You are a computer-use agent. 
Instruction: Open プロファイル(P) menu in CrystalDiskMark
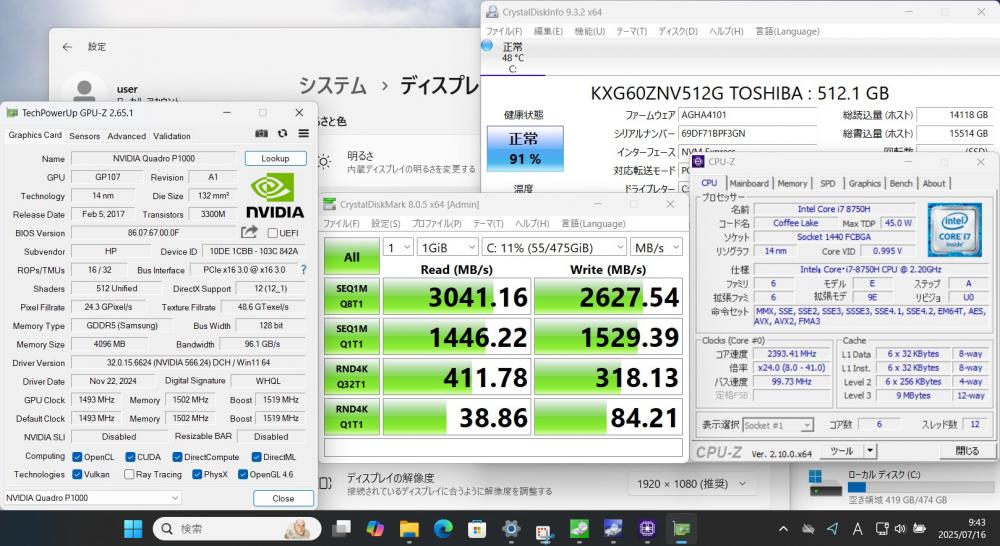coord(436,223)
